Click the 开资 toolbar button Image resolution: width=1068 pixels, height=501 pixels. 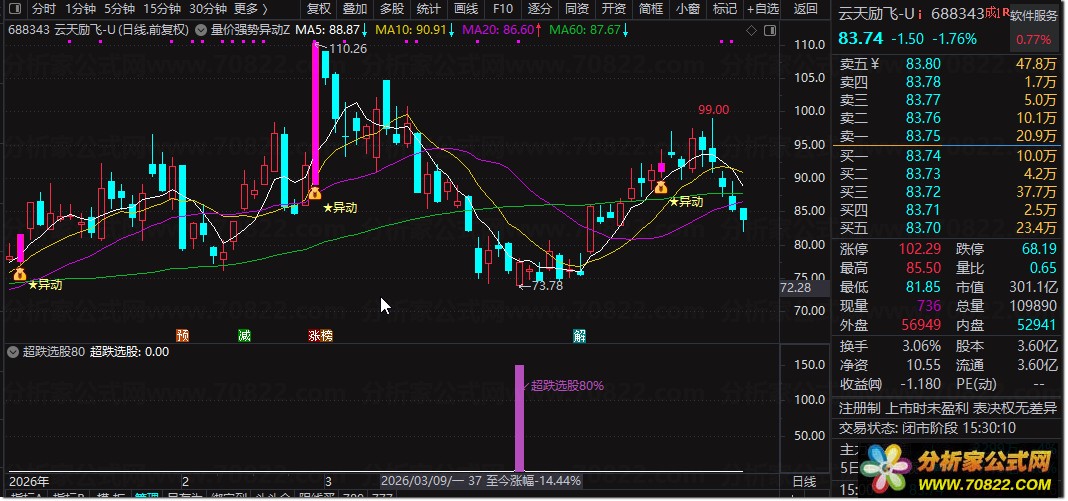614,9
